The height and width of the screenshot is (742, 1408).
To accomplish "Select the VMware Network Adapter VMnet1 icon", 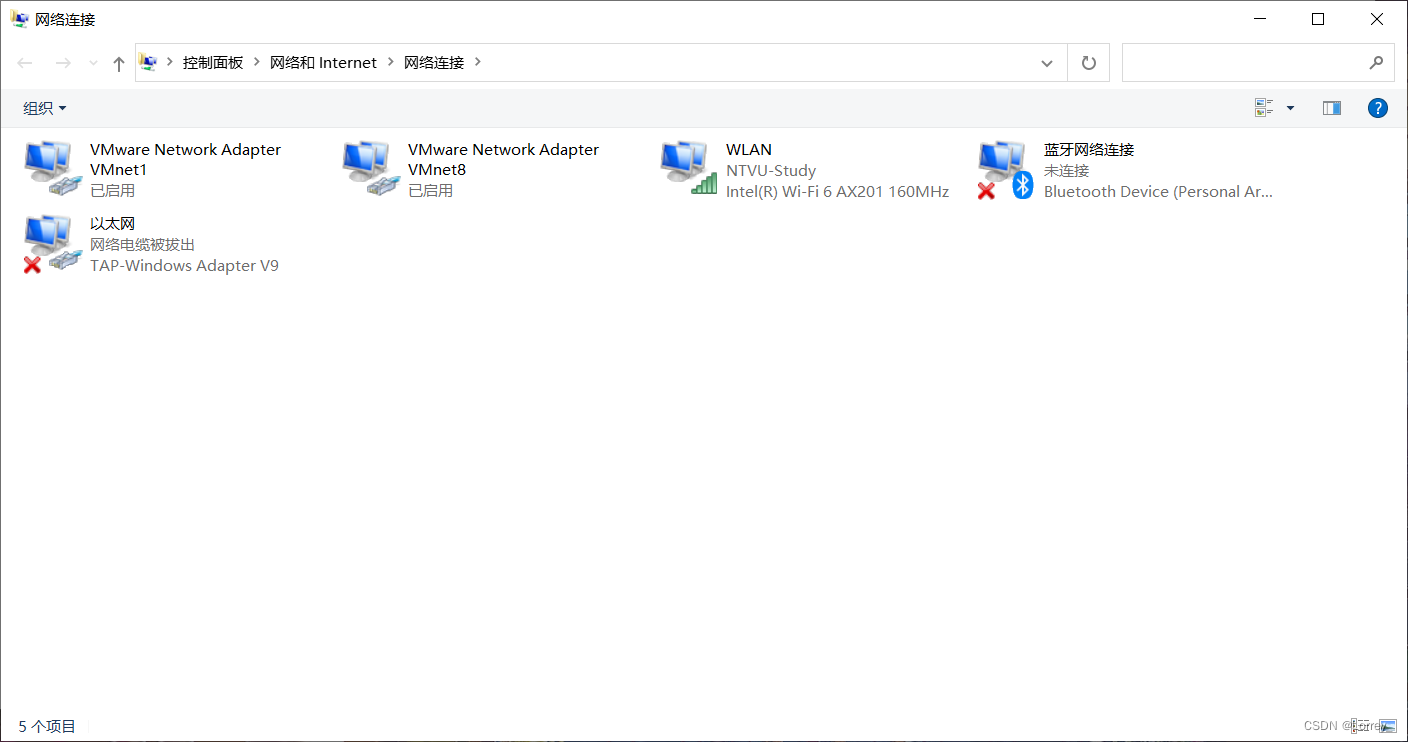I will pyautogui.click(x=52, y=167).
